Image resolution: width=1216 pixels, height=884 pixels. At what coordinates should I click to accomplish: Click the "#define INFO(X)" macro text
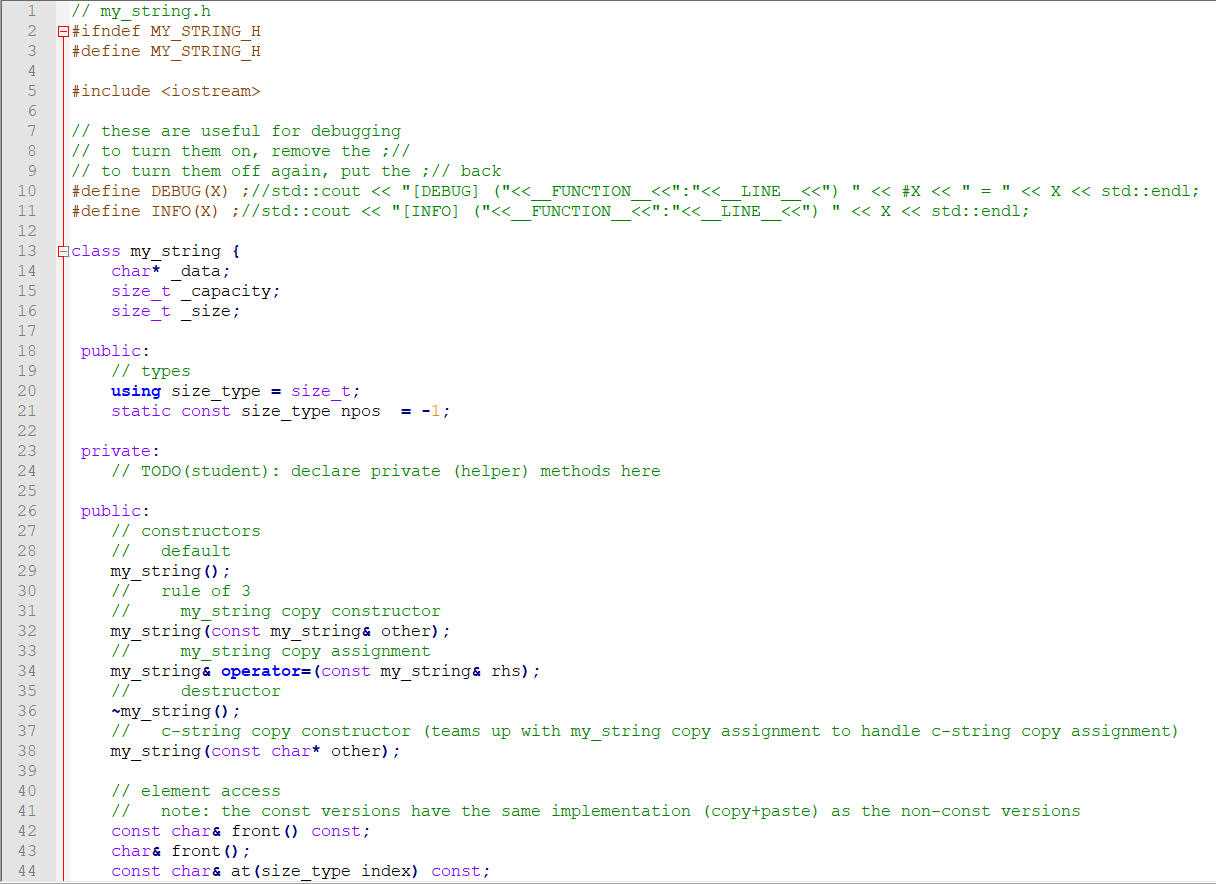click(146, 211)
